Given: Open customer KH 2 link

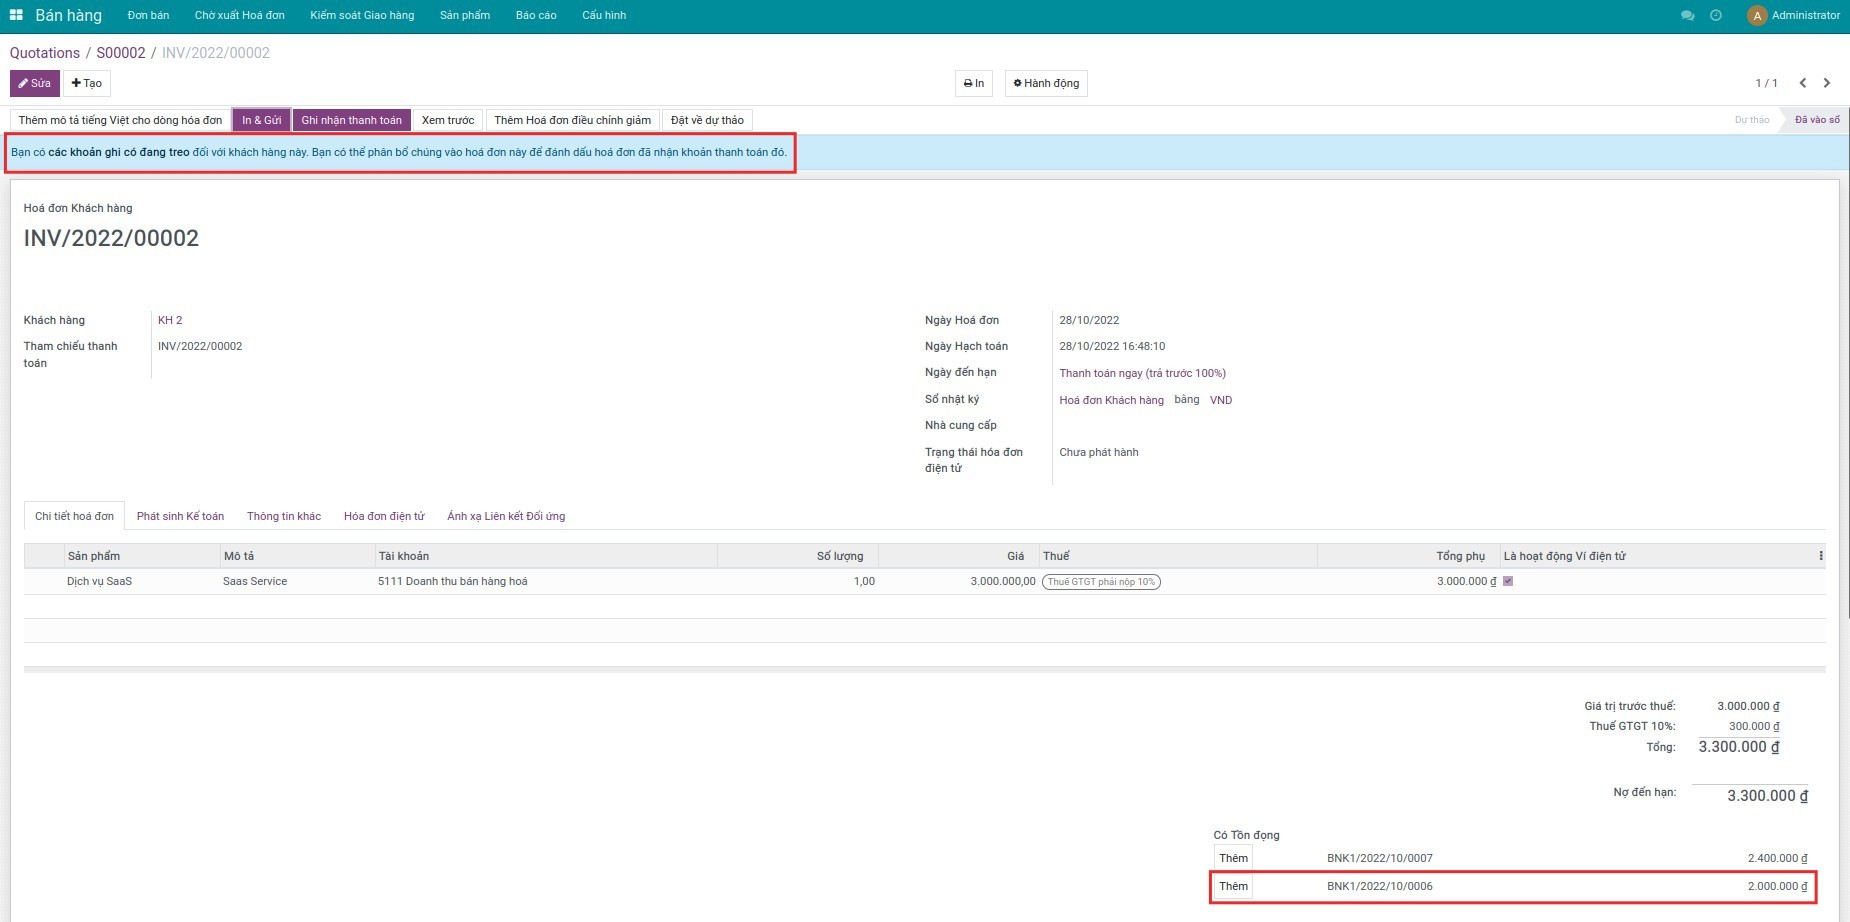Looking at the screenshot, I should point(170,320).
